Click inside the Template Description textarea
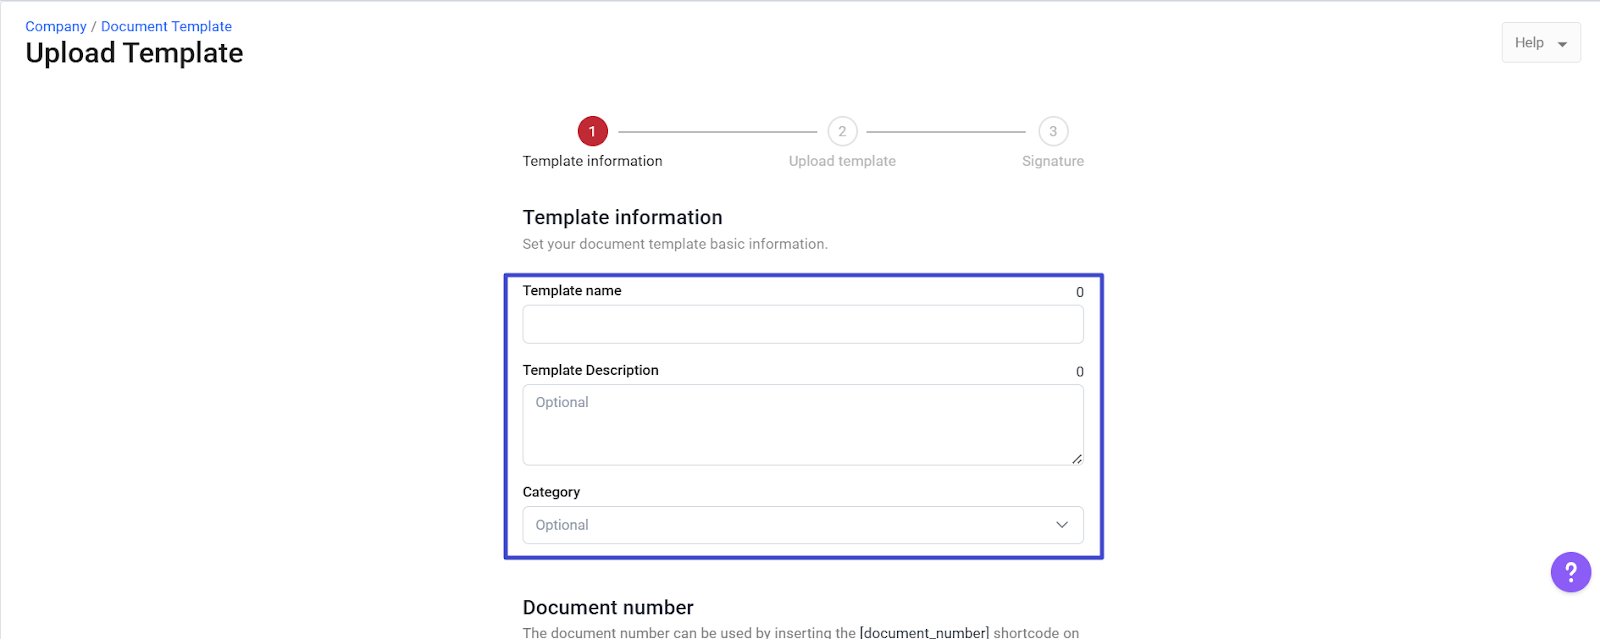This screenshot has width=1600, height=639. point(802,425)
